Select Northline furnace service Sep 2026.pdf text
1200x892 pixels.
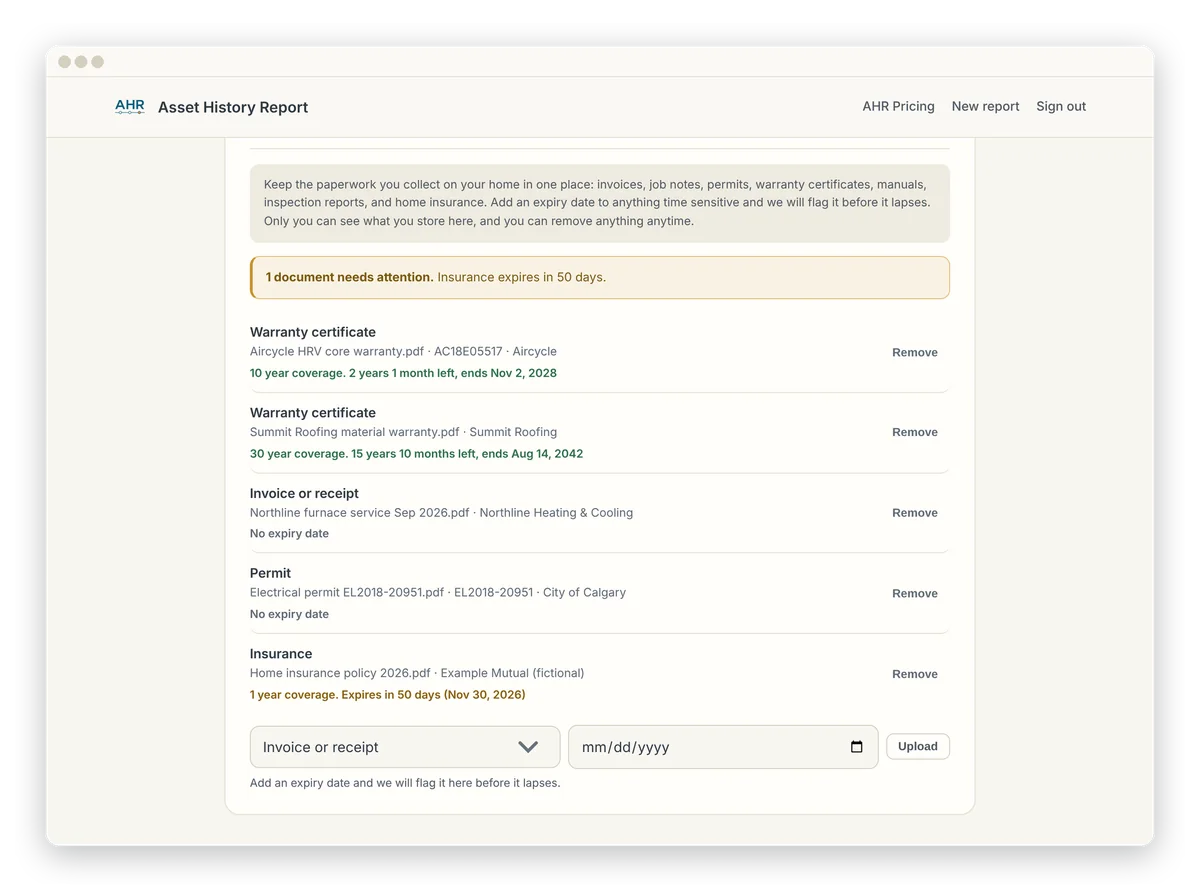[359, 512]
